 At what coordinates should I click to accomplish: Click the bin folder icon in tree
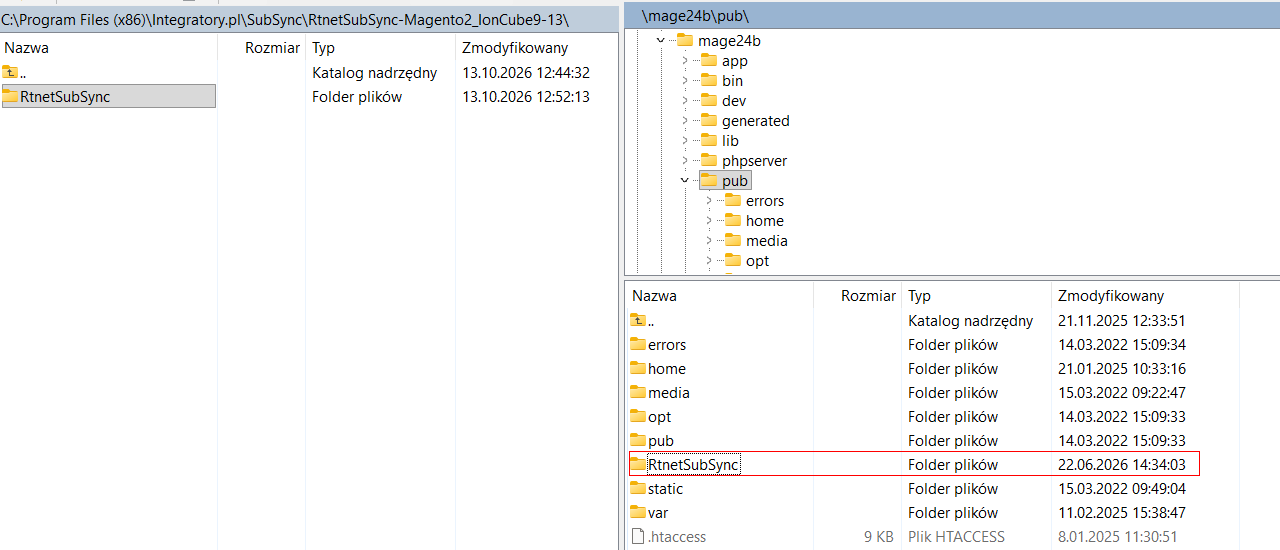pos(709,80)
